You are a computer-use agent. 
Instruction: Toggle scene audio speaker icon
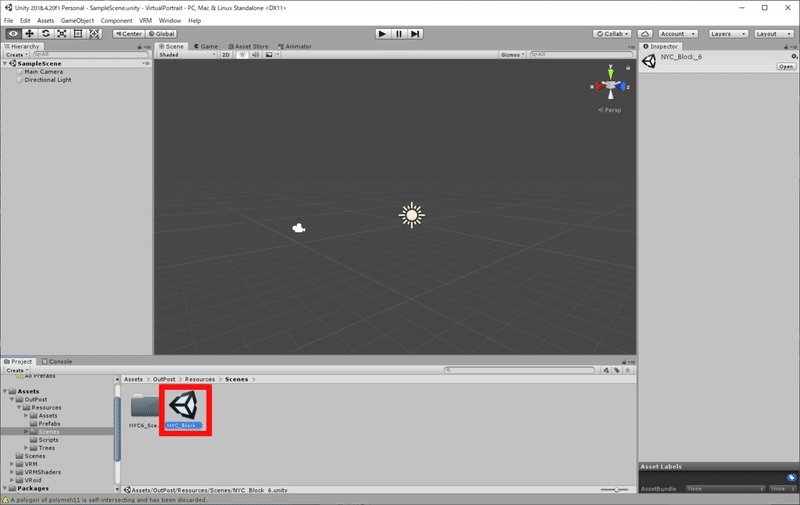click(x=256, y=55)
